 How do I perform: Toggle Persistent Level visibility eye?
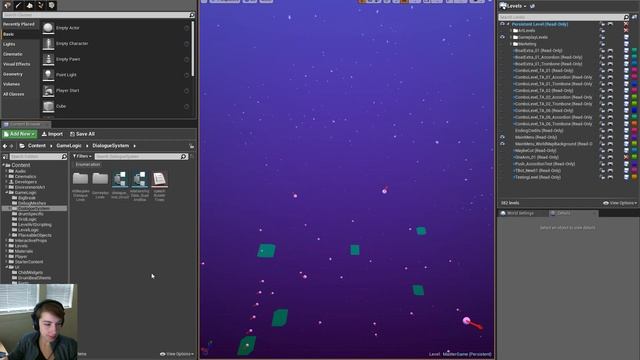(x=502, y=24)
